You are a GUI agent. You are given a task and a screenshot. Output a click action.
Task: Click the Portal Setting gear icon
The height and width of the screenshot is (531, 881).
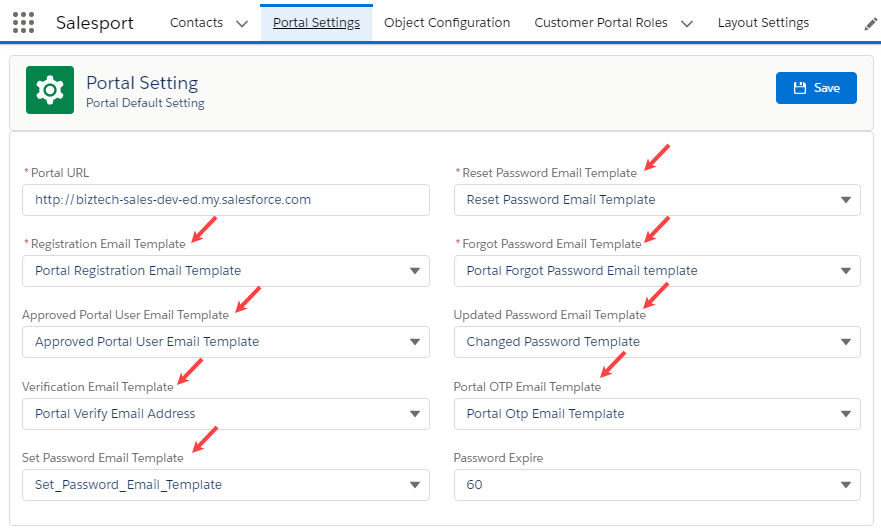[x=49, y=91]
